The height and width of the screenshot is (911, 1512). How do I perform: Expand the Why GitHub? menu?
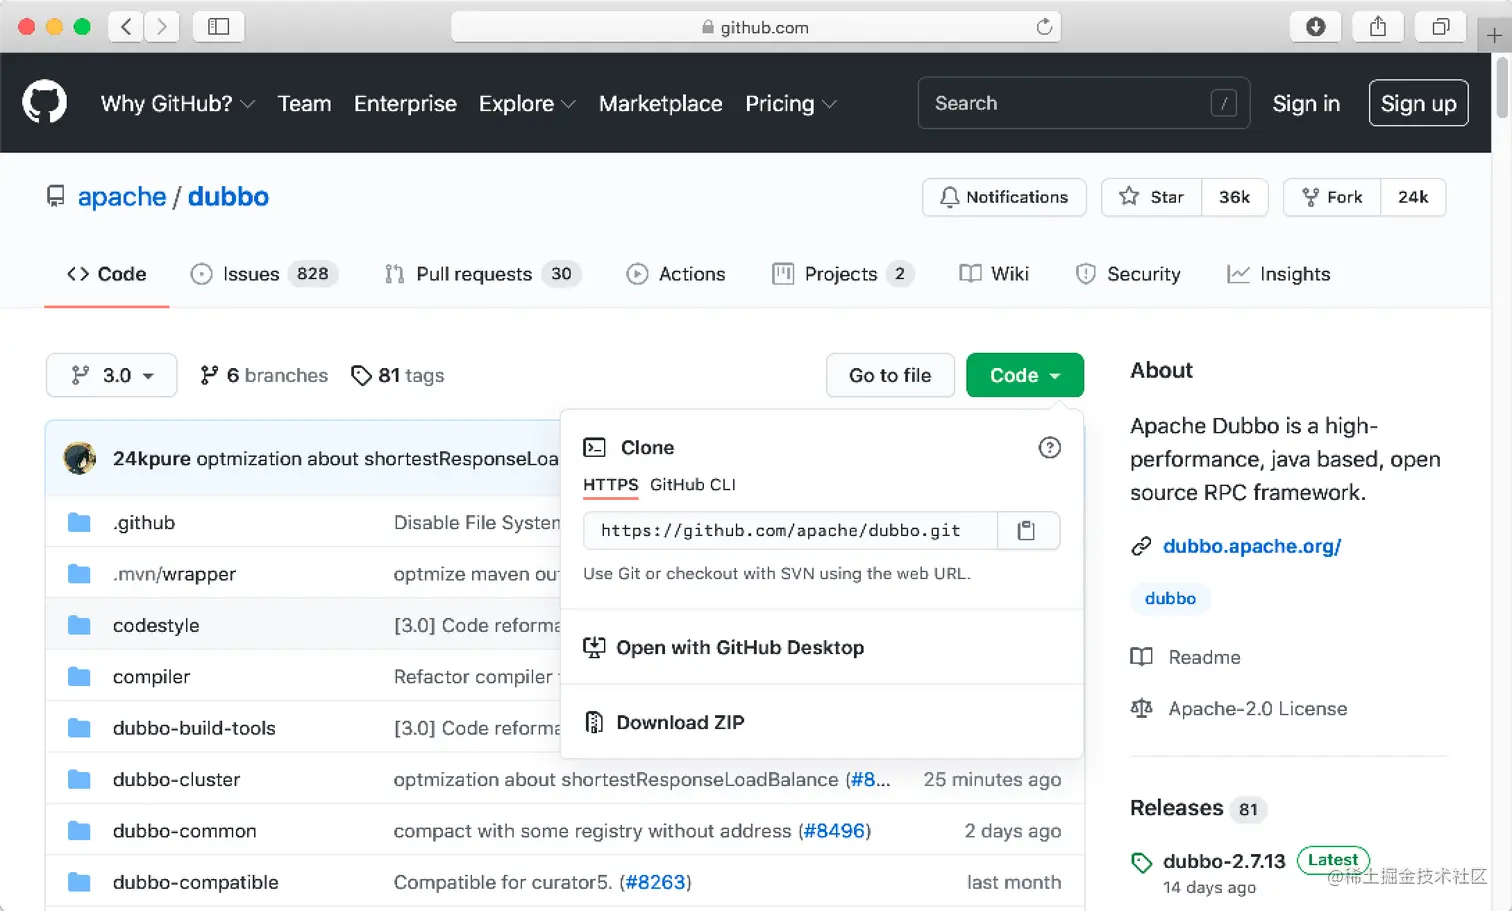178,103
